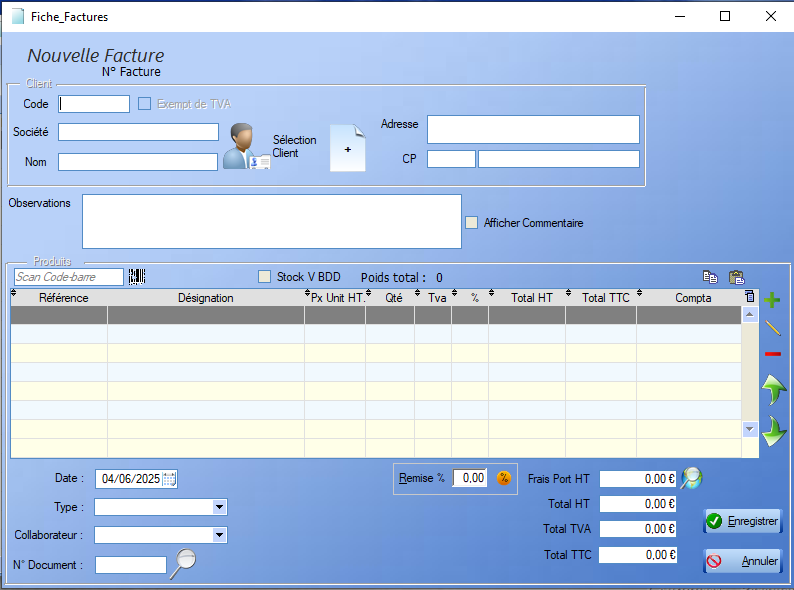
Task: Focus the client Code field
Action: click(x=94, y=104)
